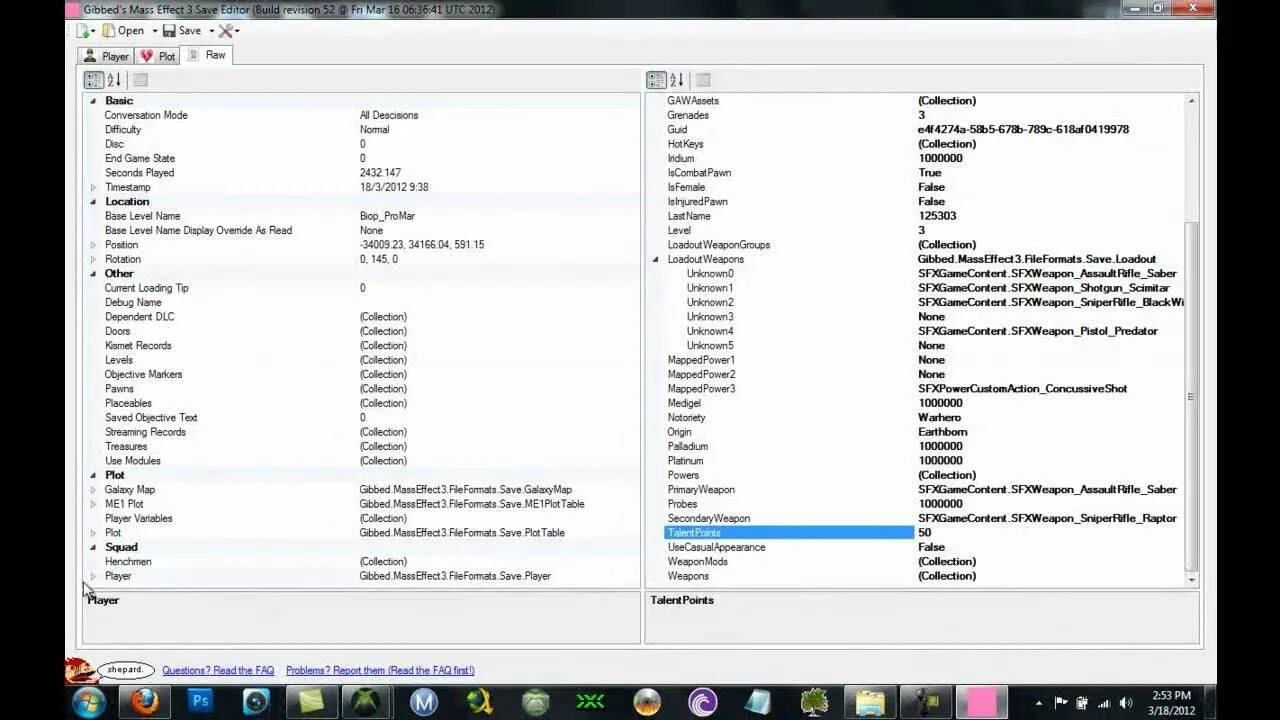Open the purple BitTorrent taskbar icon
1280x720 pixels.
(x=702, y=702)
